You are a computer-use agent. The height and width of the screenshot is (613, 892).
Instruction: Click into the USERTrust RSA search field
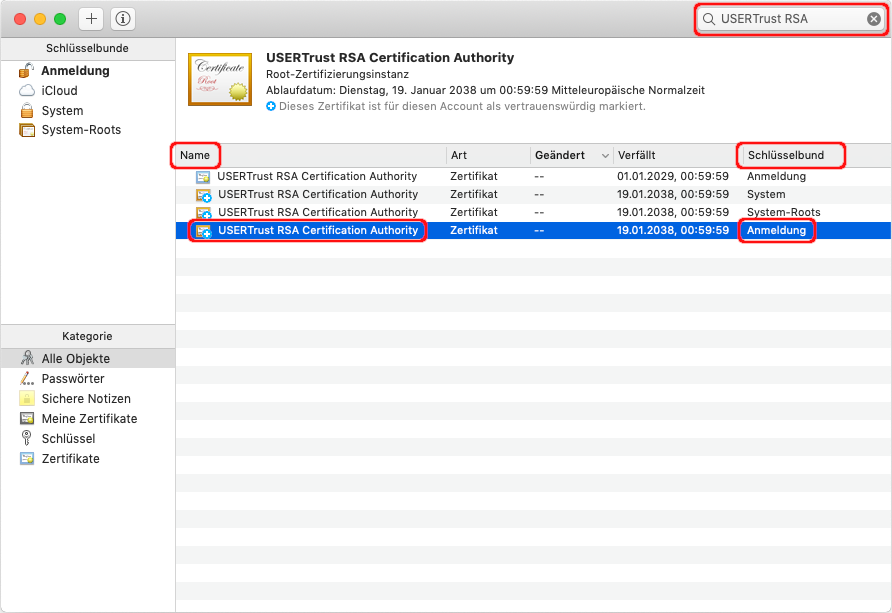(791, 19)
